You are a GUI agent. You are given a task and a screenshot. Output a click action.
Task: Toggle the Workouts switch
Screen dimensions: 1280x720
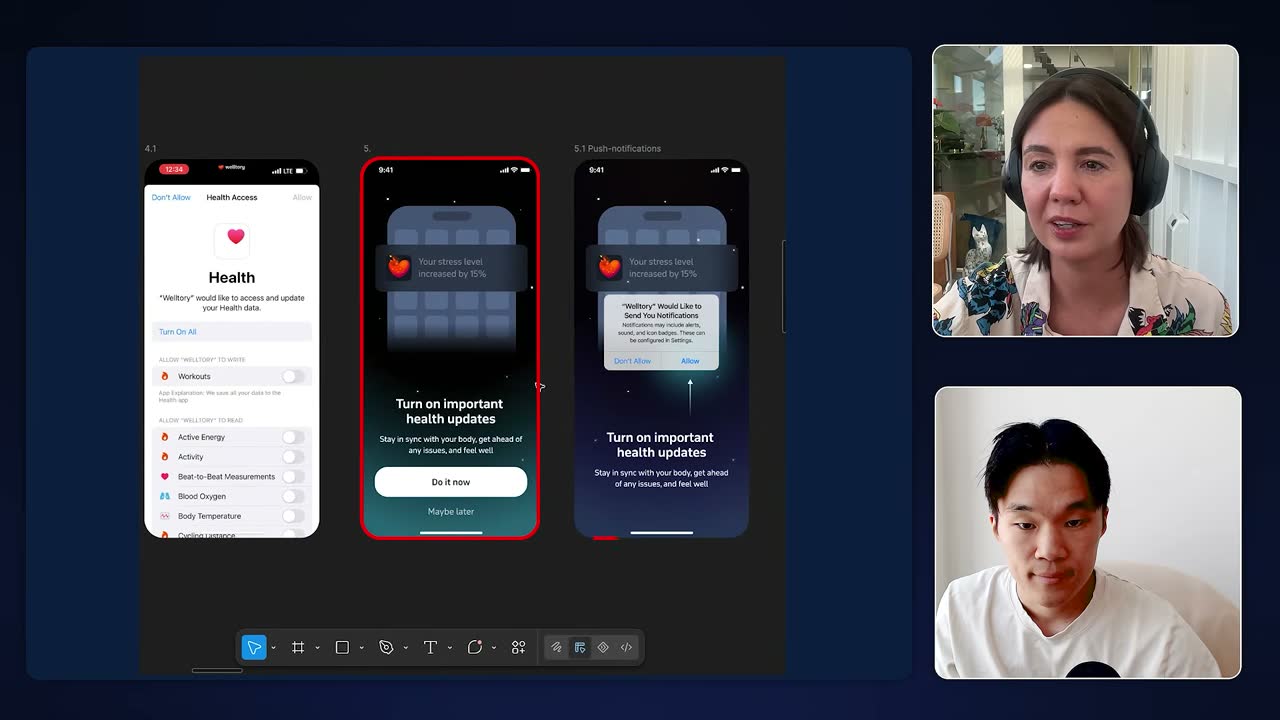293,377
